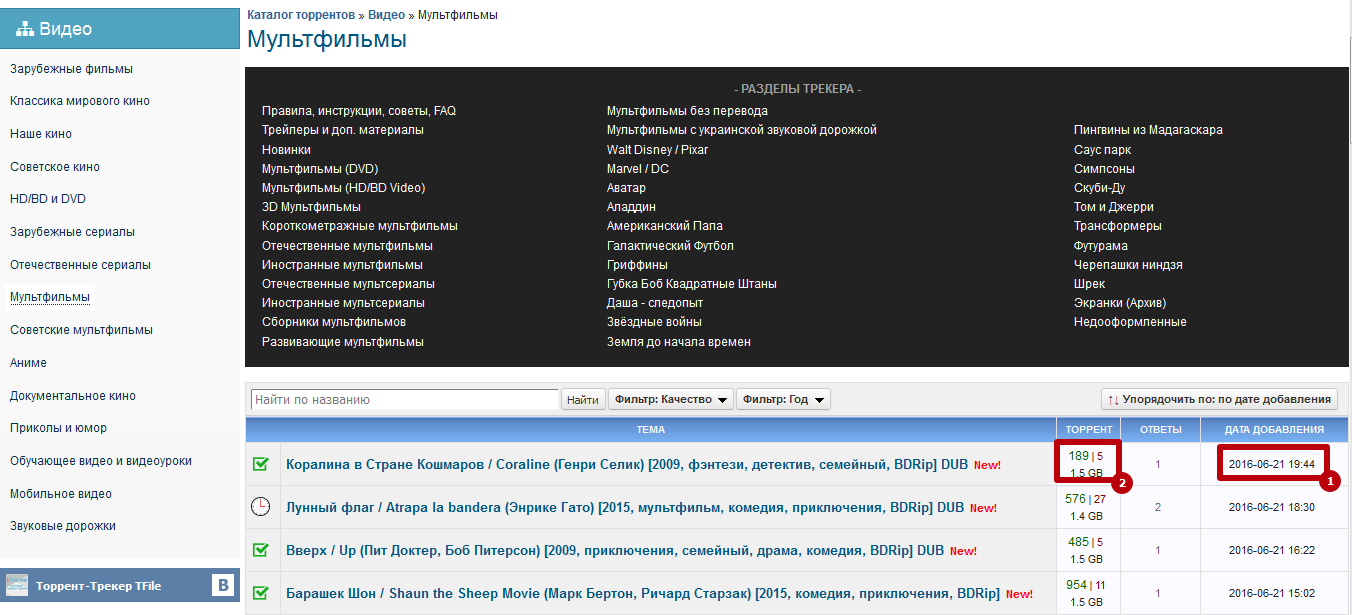Open Зарубежные сериалы sidebar section
Viewport: 1352px width, 615px height.
[72, 232]
